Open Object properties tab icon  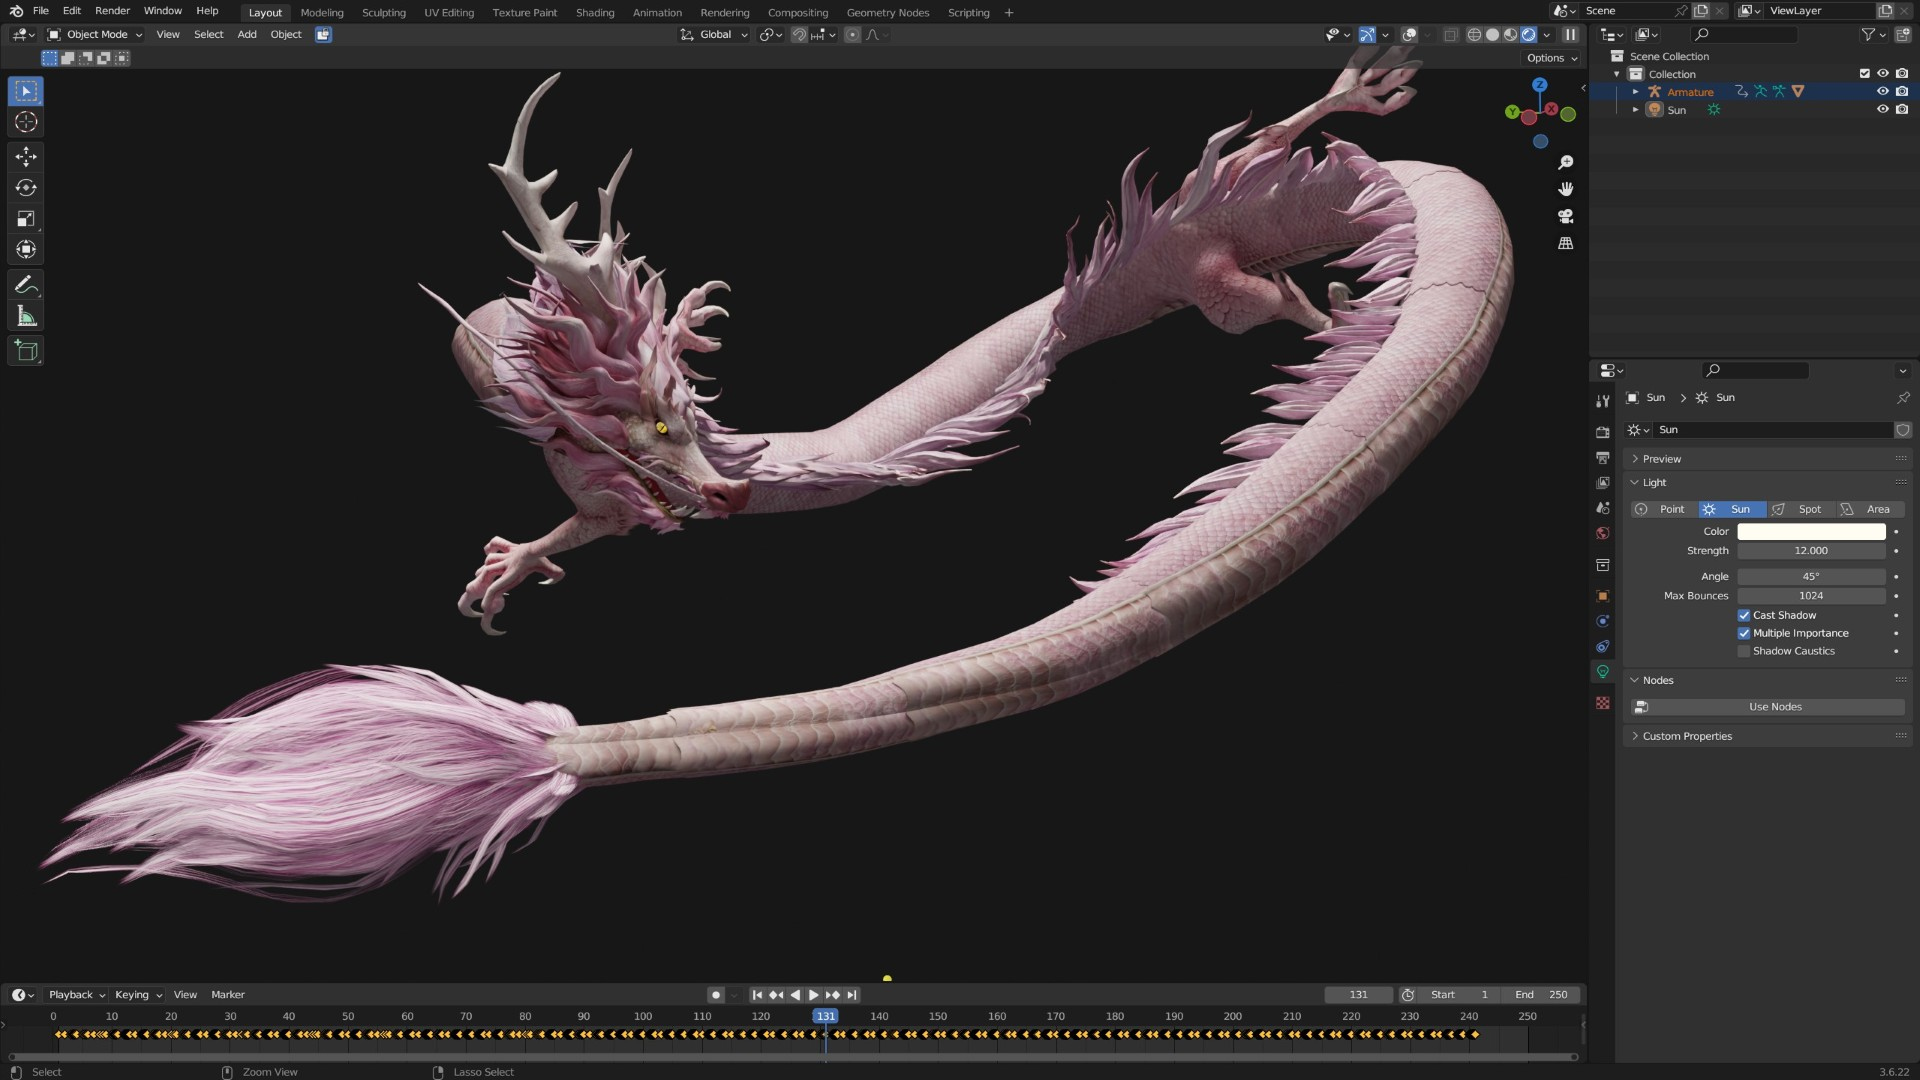[1603, 596]
